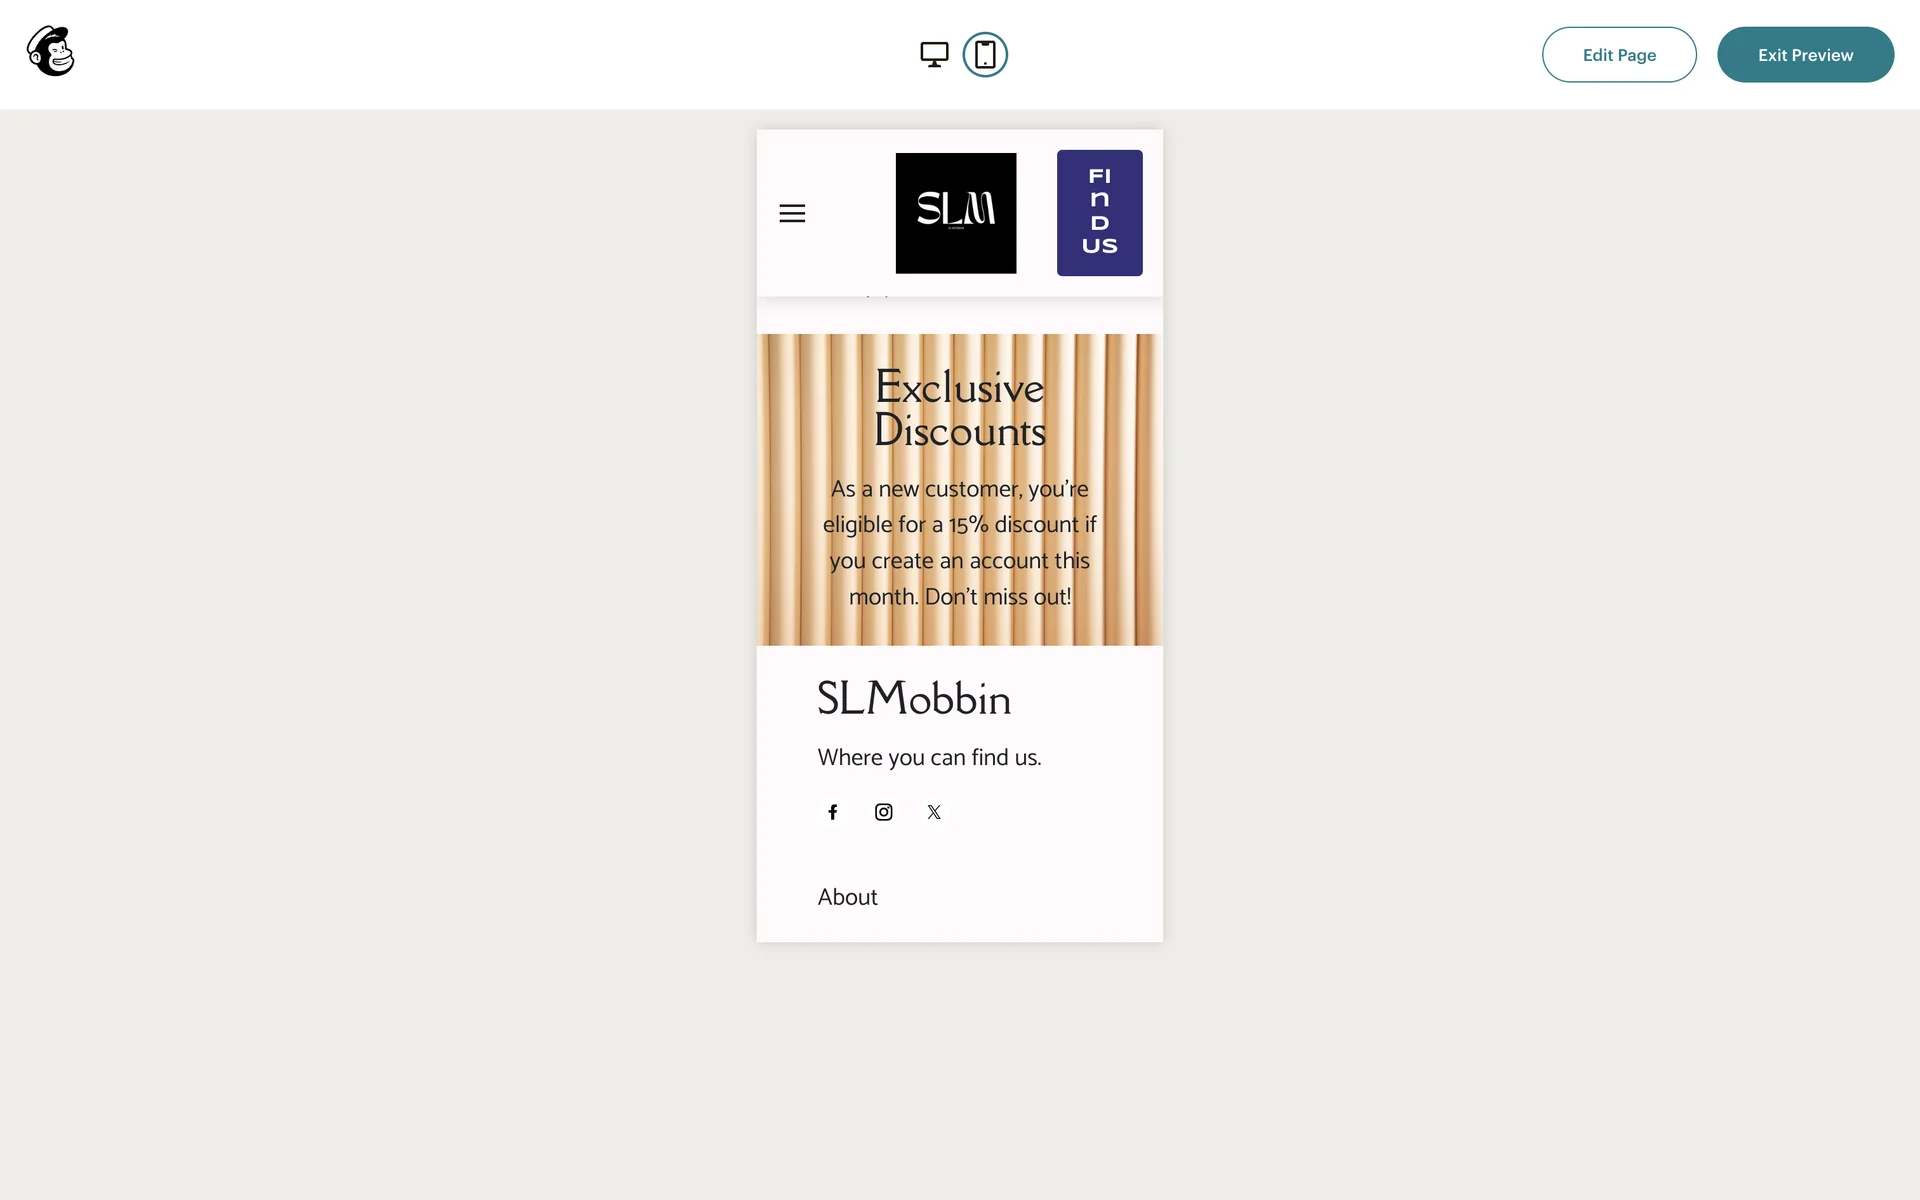1920x1200 pixels.
Task: Click the 'you create an account this' line
Action: [959, 561]
